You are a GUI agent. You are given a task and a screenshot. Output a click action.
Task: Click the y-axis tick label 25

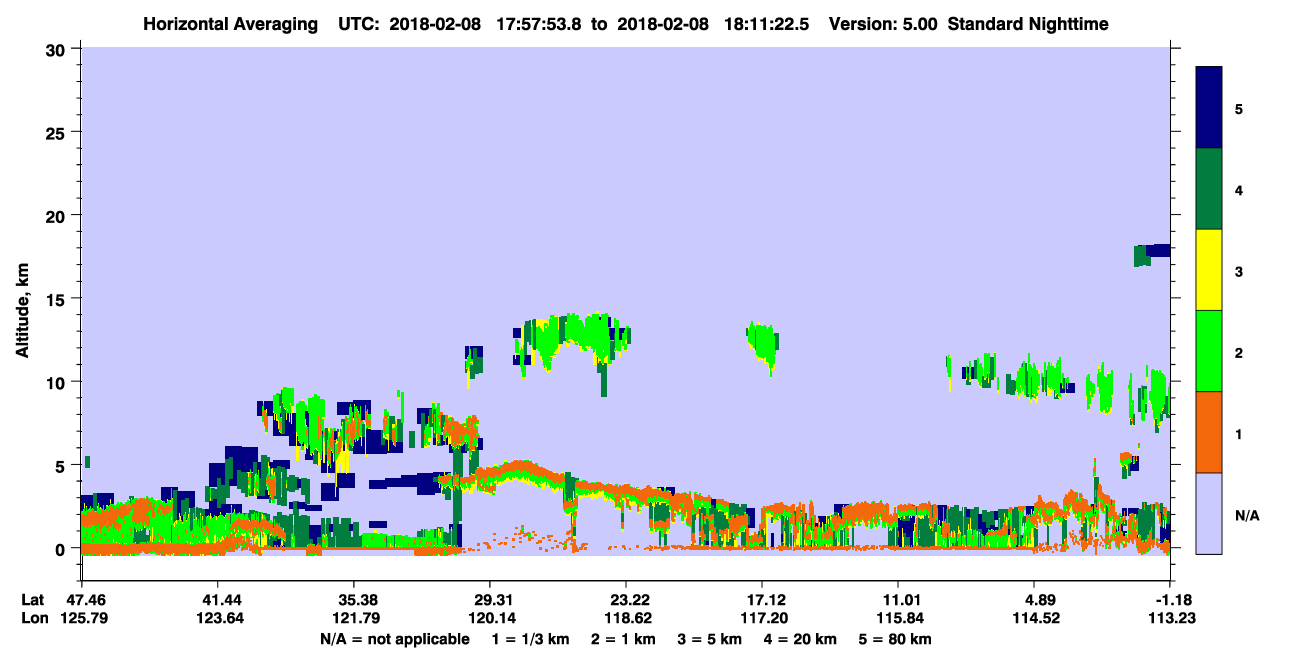[58, 132]
